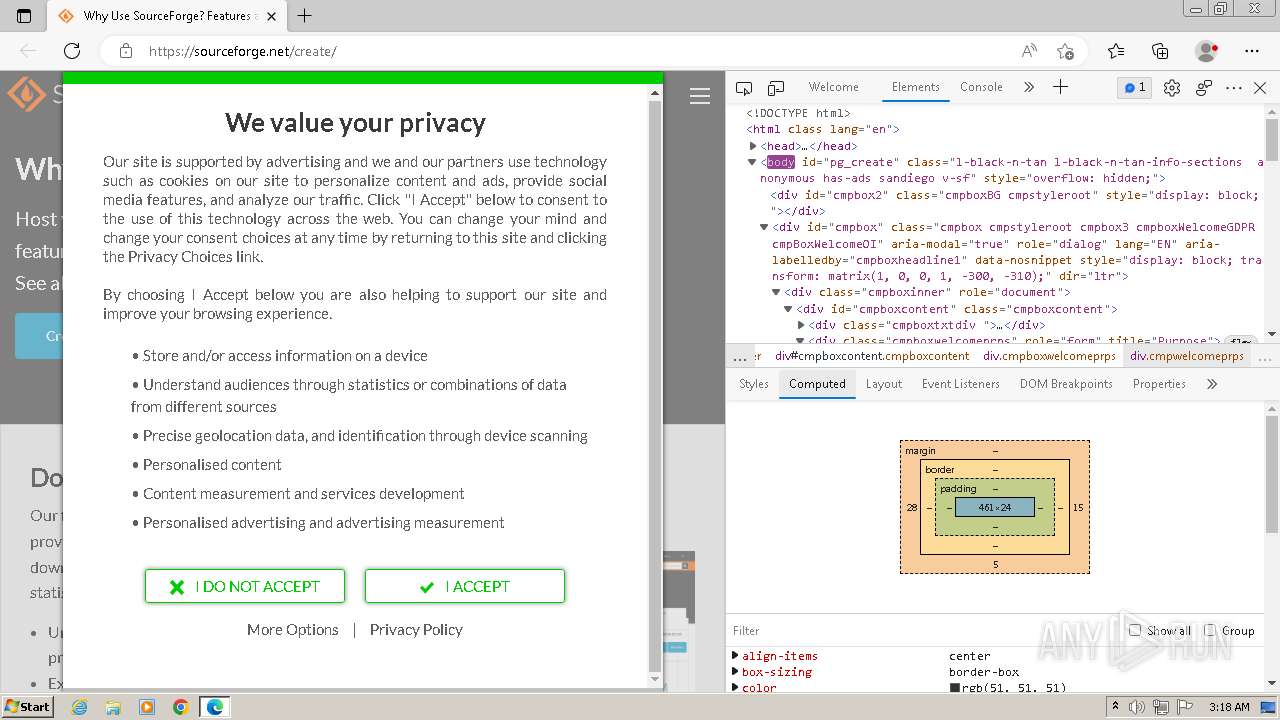
Task: Switch to the Welcome tab
Action: (x=833, y=87)
